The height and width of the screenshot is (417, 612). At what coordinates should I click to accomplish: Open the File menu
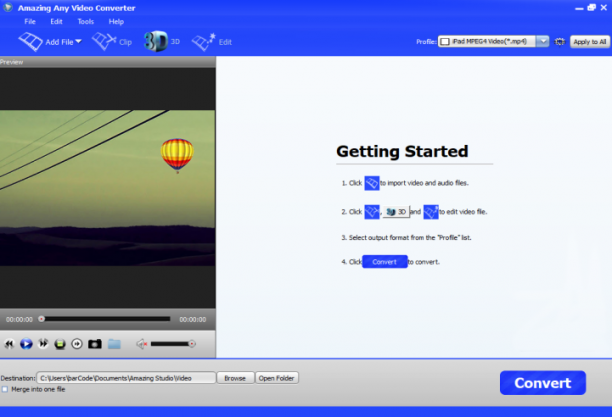pyautogui.click(x=30, y=21)
